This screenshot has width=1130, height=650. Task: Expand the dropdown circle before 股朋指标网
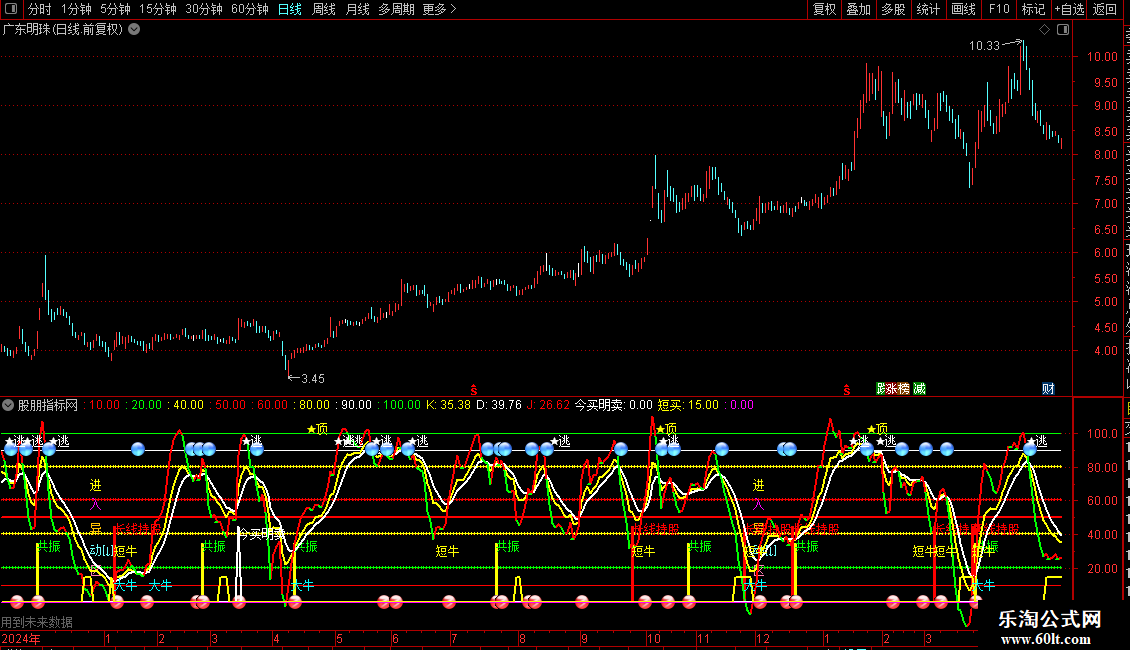click(8, 405)
